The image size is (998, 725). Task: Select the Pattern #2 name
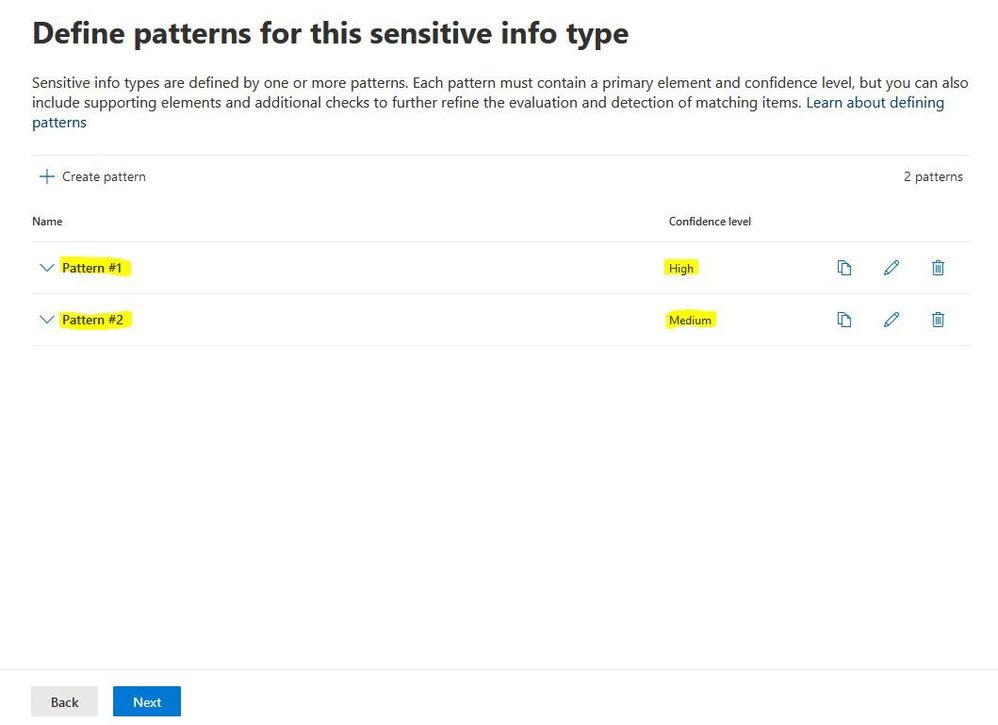[x=92, y=320]
